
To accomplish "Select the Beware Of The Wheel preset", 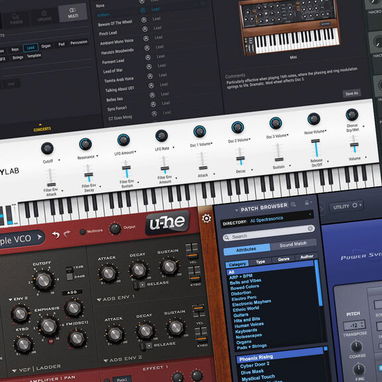I will 114,23.
